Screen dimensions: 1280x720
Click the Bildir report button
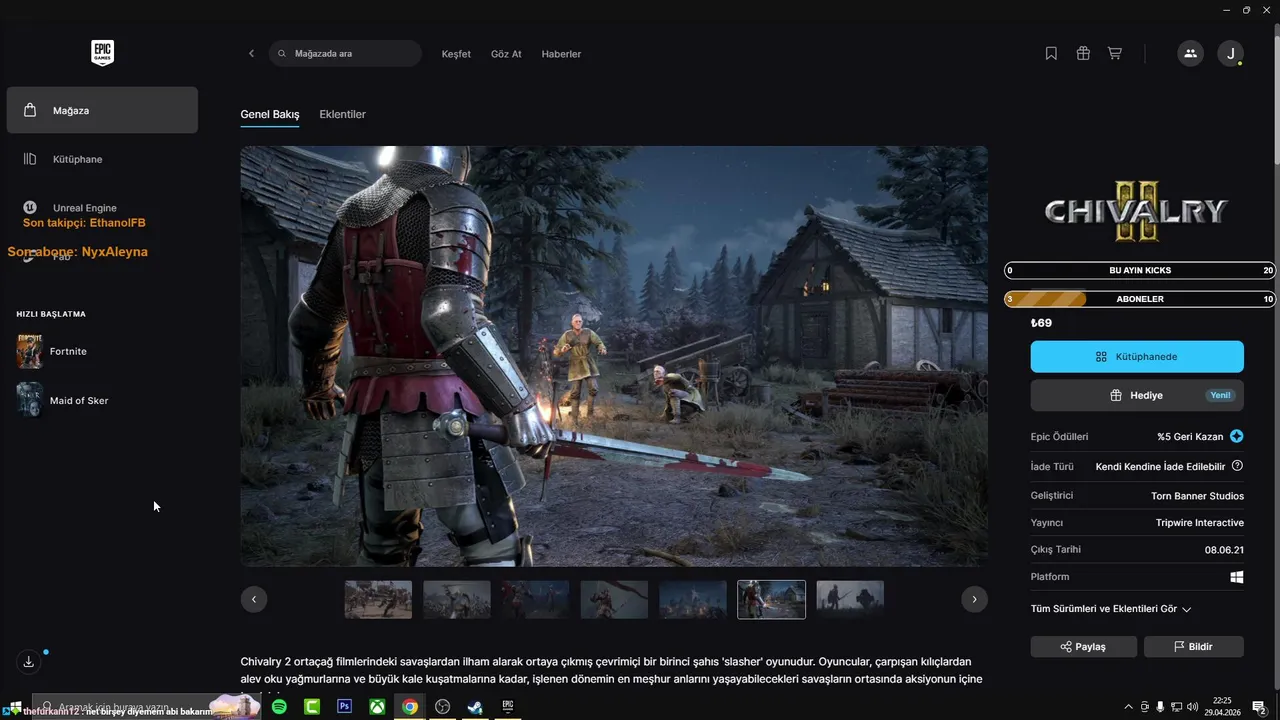pyautogui.click(x=1194, y=646)
